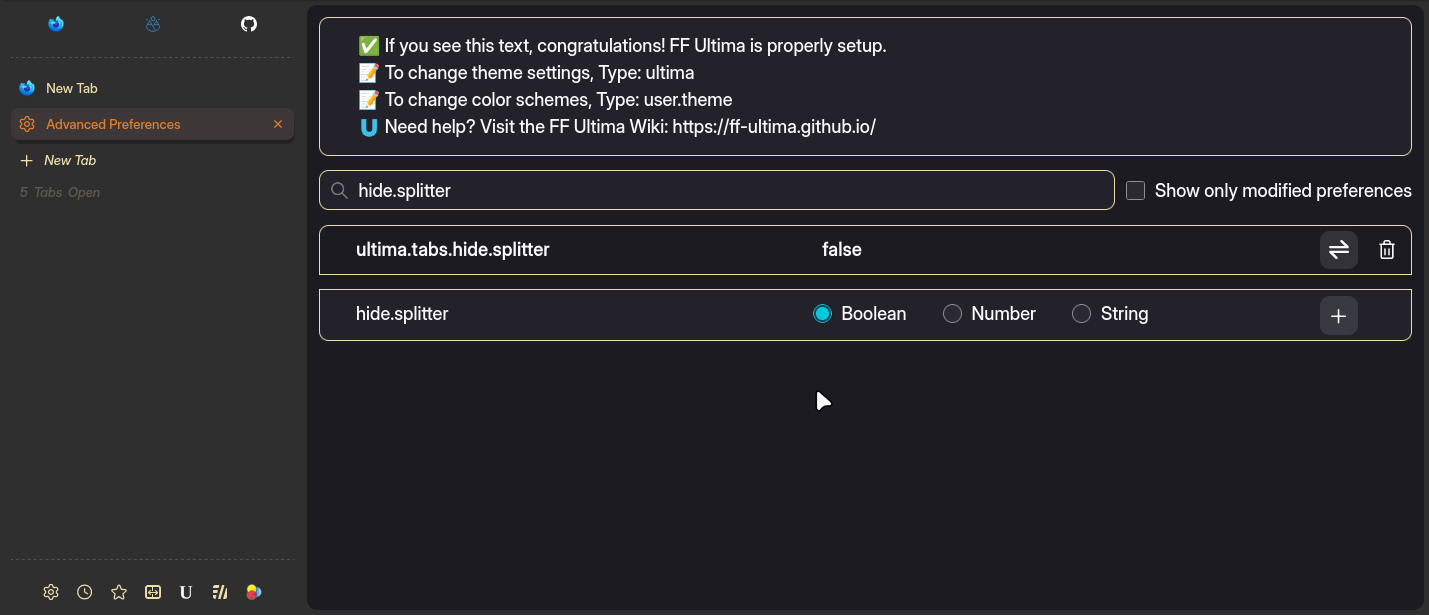Screen dimensions: 1429x615
Task: Click the split-view icon in bottom toolbar
Action: point(153,592)
